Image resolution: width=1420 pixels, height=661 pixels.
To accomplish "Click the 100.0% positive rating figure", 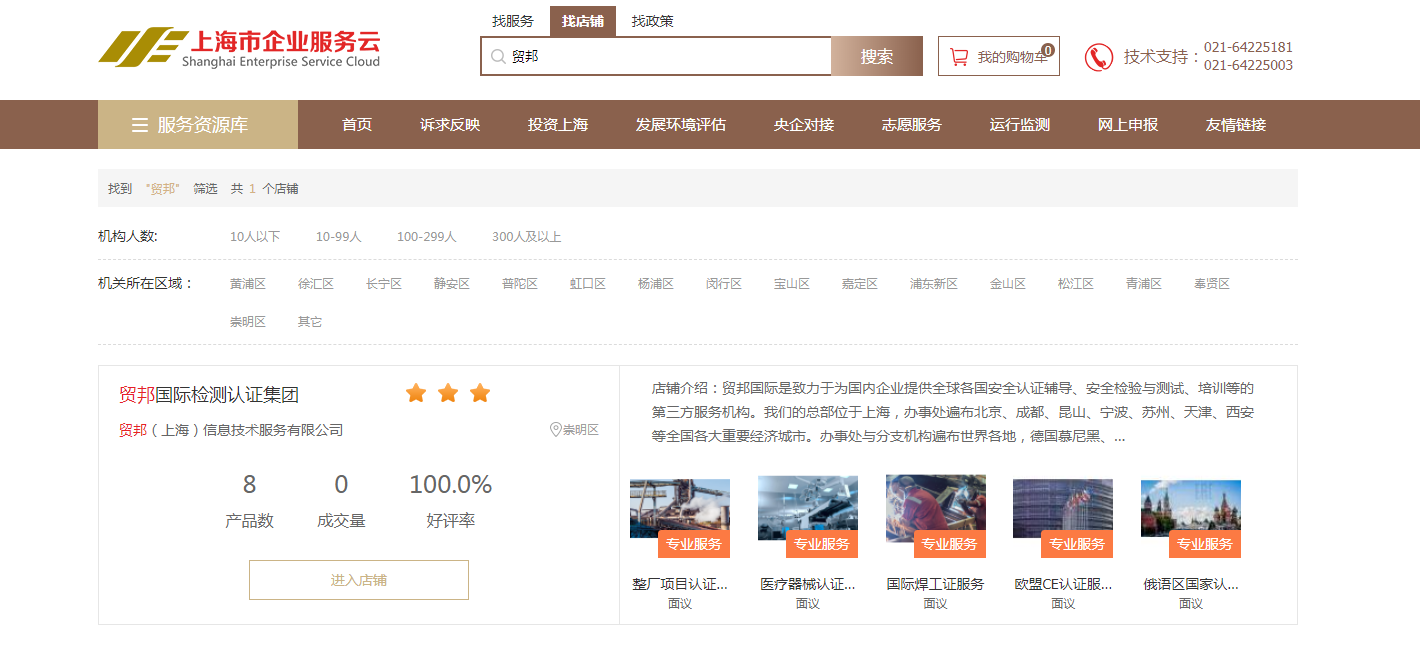I will (450, 485).
